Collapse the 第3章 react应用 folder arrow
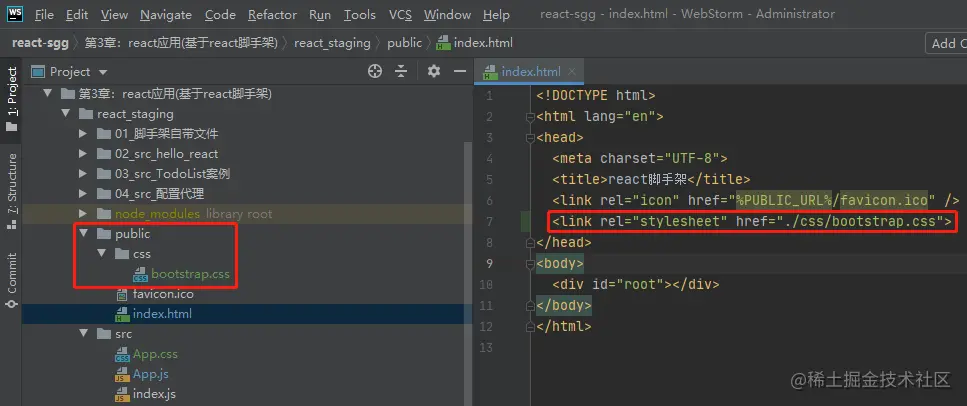Screen dimensions: 967x406 (x=47, y=94)
